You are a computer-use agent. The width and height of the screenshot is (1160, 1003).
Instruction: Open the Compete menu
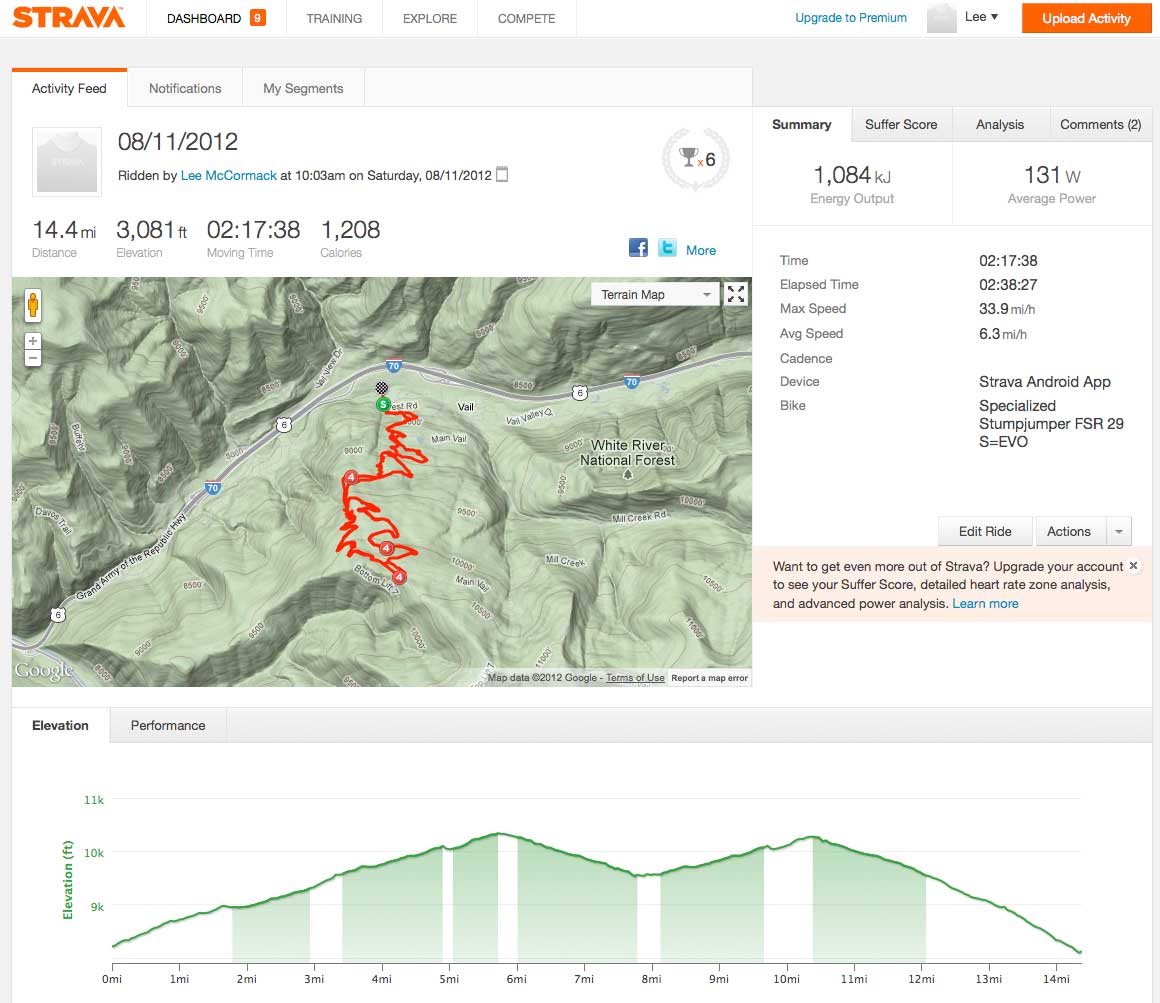coord(527,18)
